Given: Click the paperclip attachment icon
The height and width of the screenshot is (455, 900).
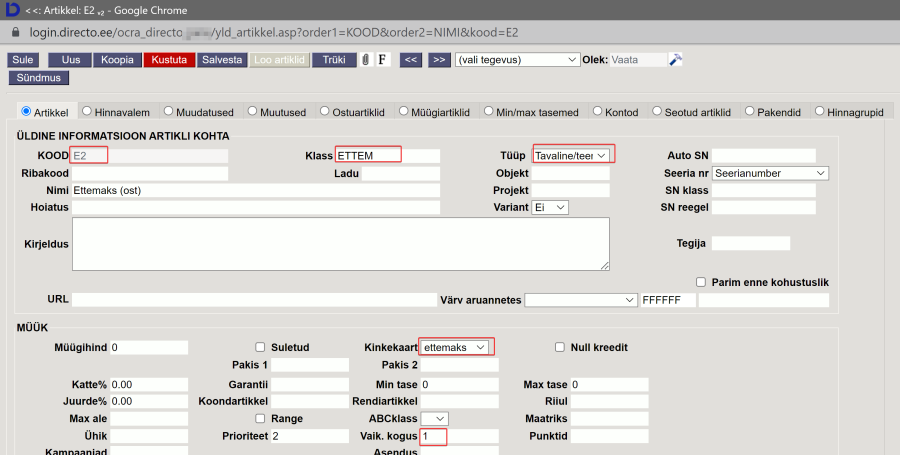Looking at the screenshot, I should pyautogui.click(x=366, y=60).
